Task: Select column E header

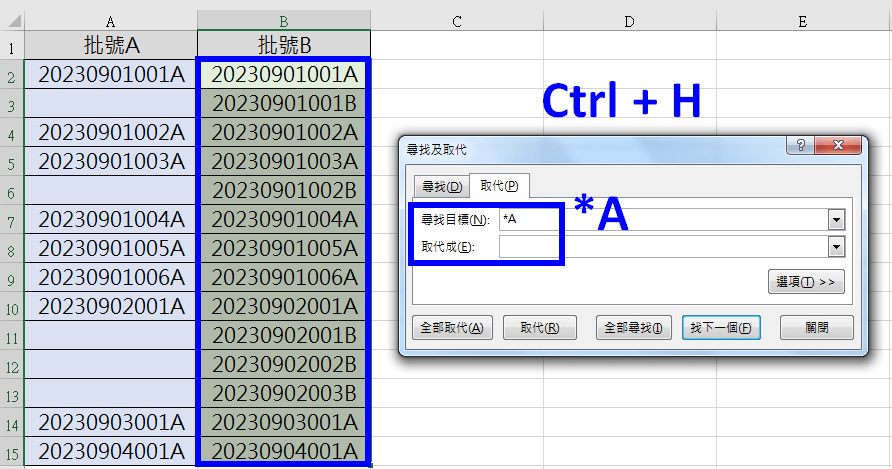Action: [x=803, y=21]
